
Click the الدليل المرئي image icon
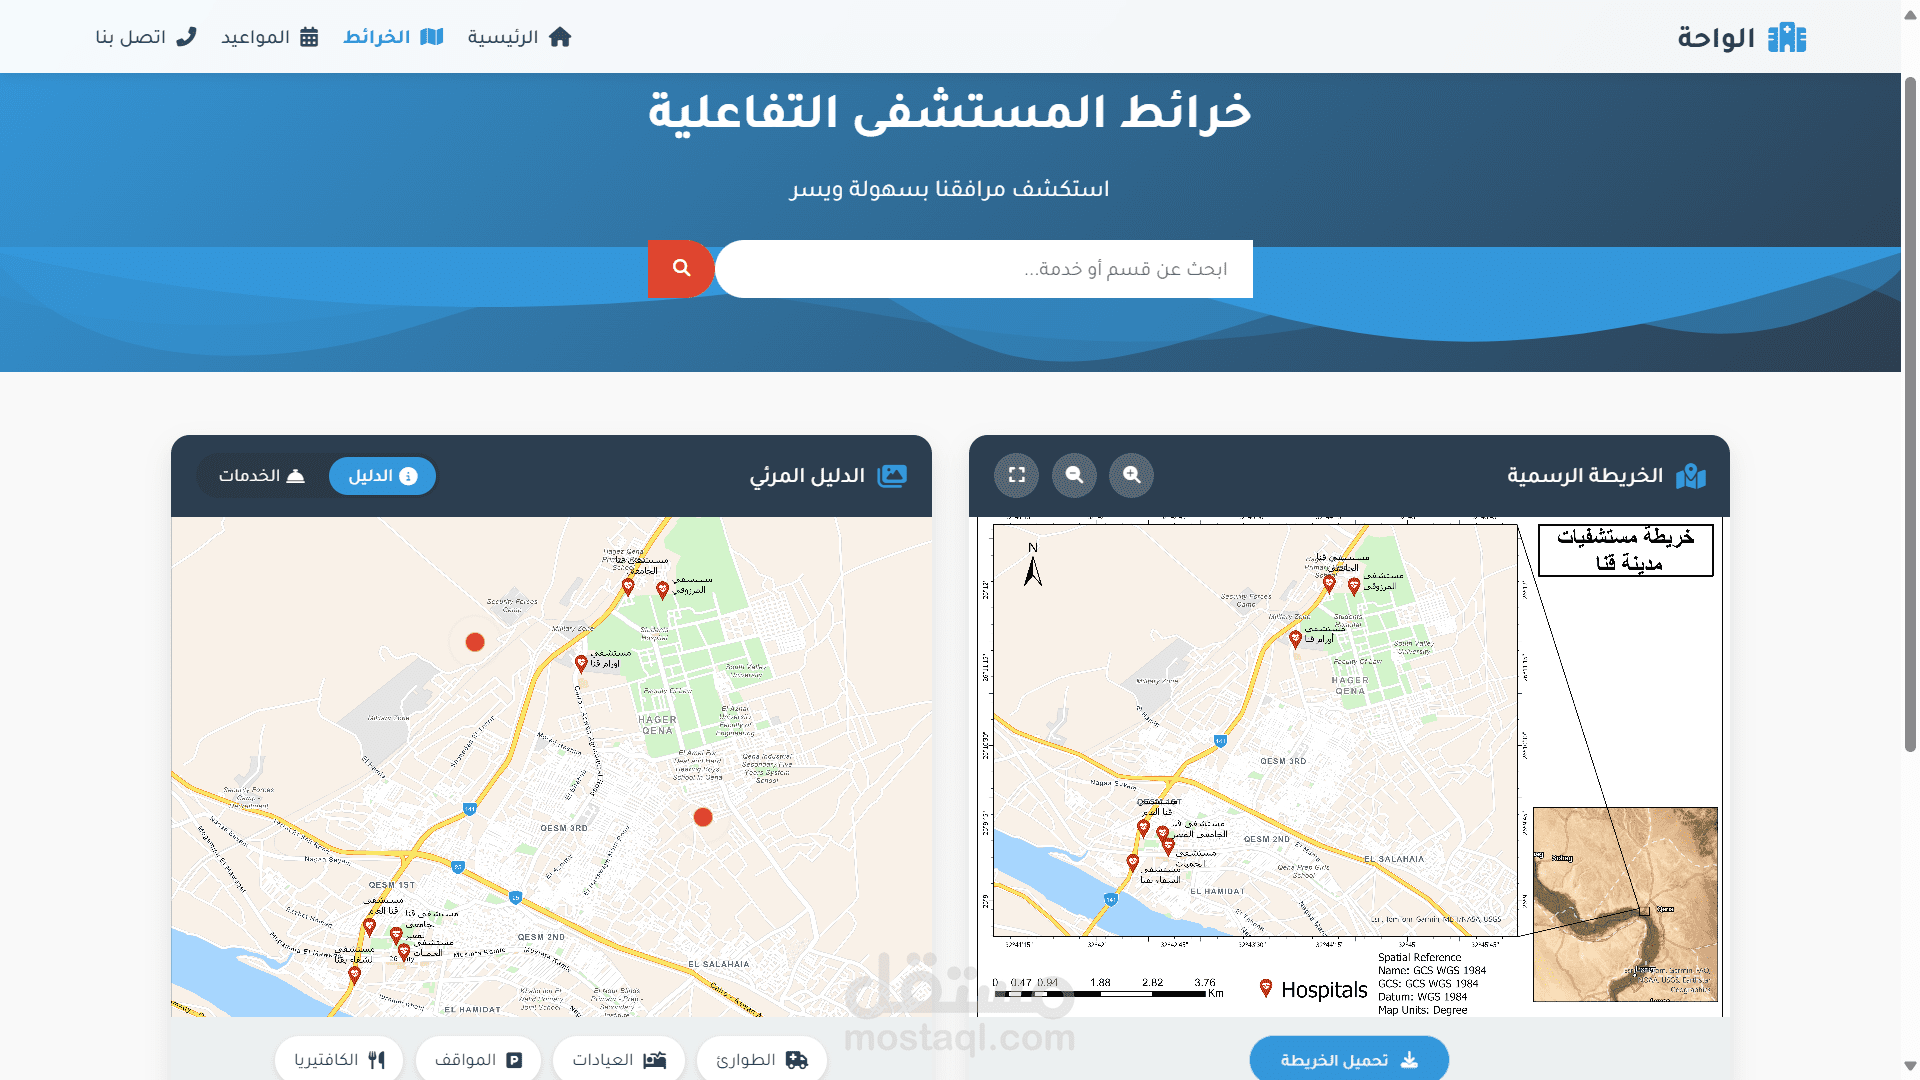(892, 476)
